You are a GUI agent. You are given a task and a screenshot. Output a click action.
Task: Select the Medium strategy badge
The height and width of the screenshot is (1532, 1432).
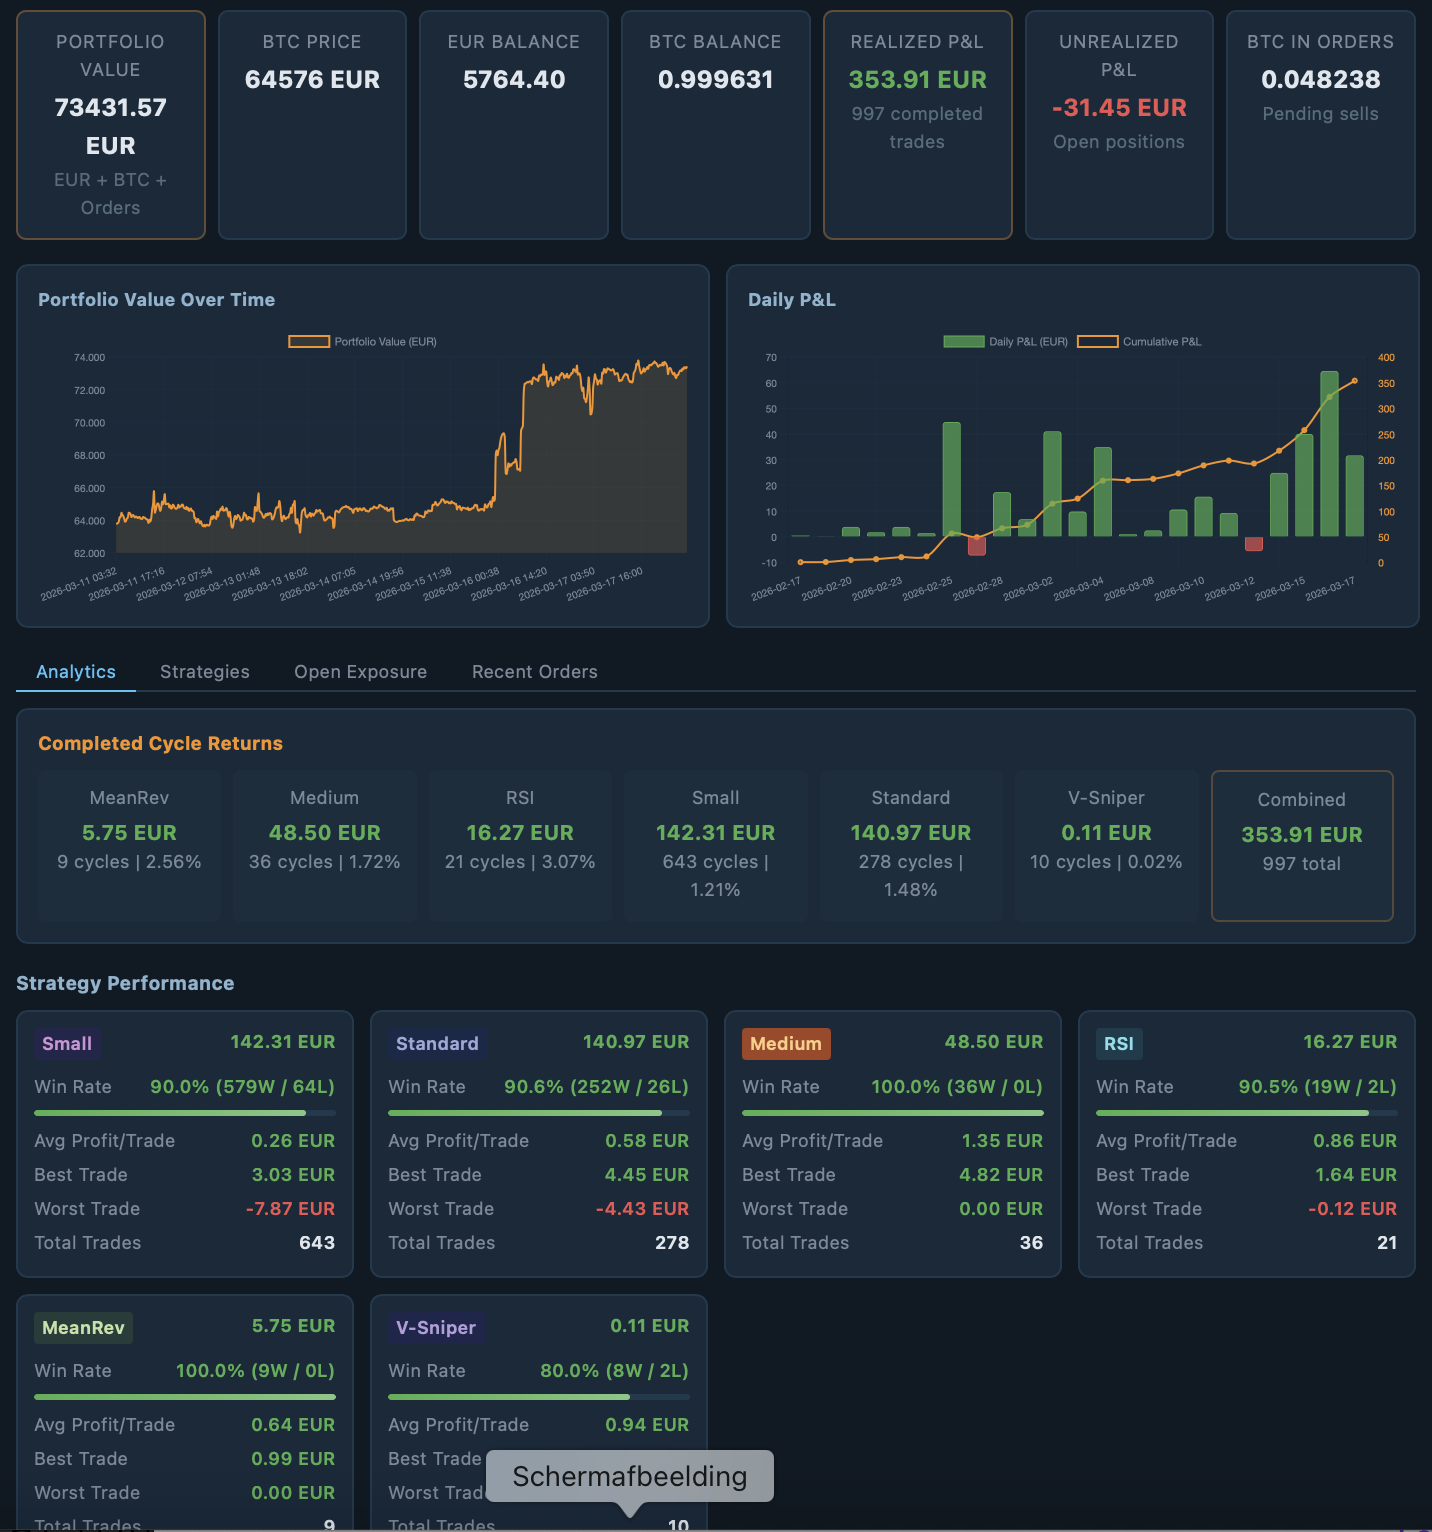coord(786,1043)
